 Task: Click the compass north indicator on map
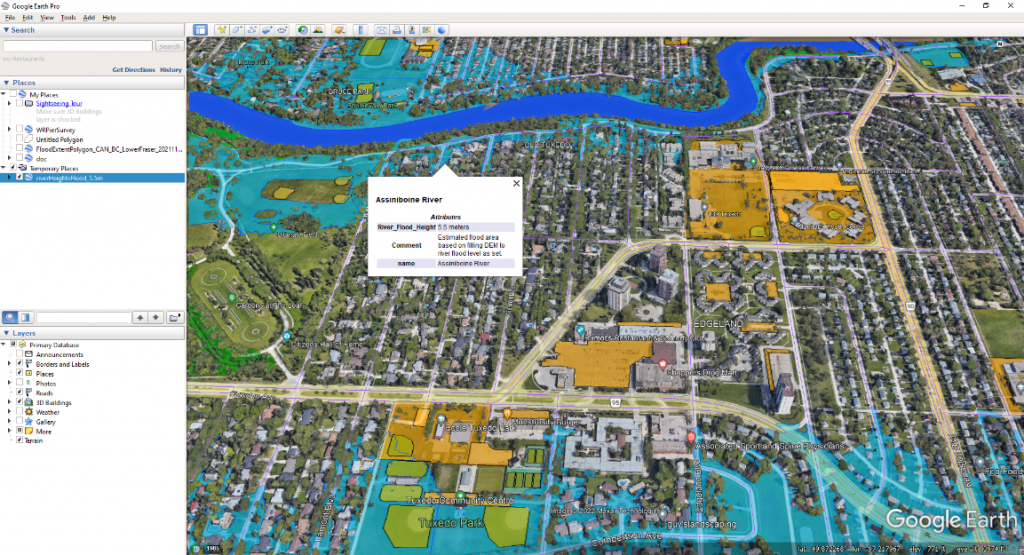tap(999, 44)
